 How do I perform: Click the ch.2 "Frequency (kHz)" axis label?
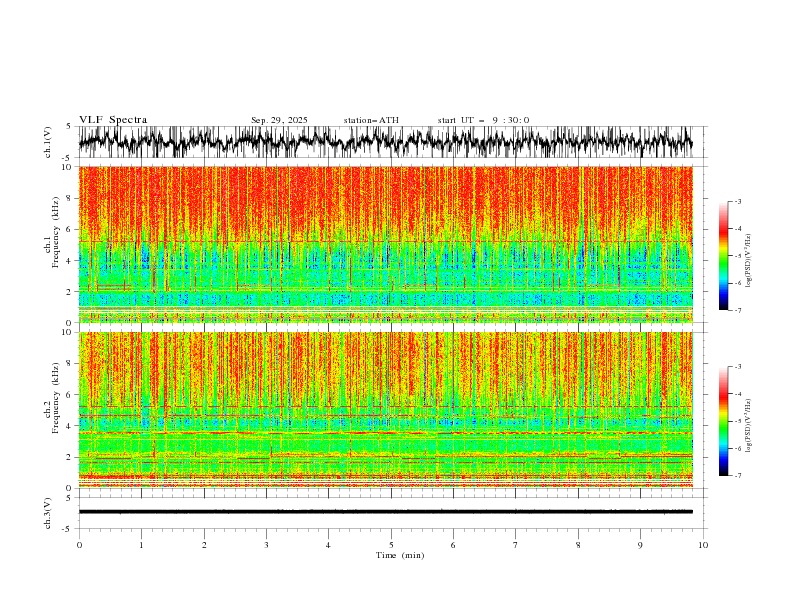point(56,397)
